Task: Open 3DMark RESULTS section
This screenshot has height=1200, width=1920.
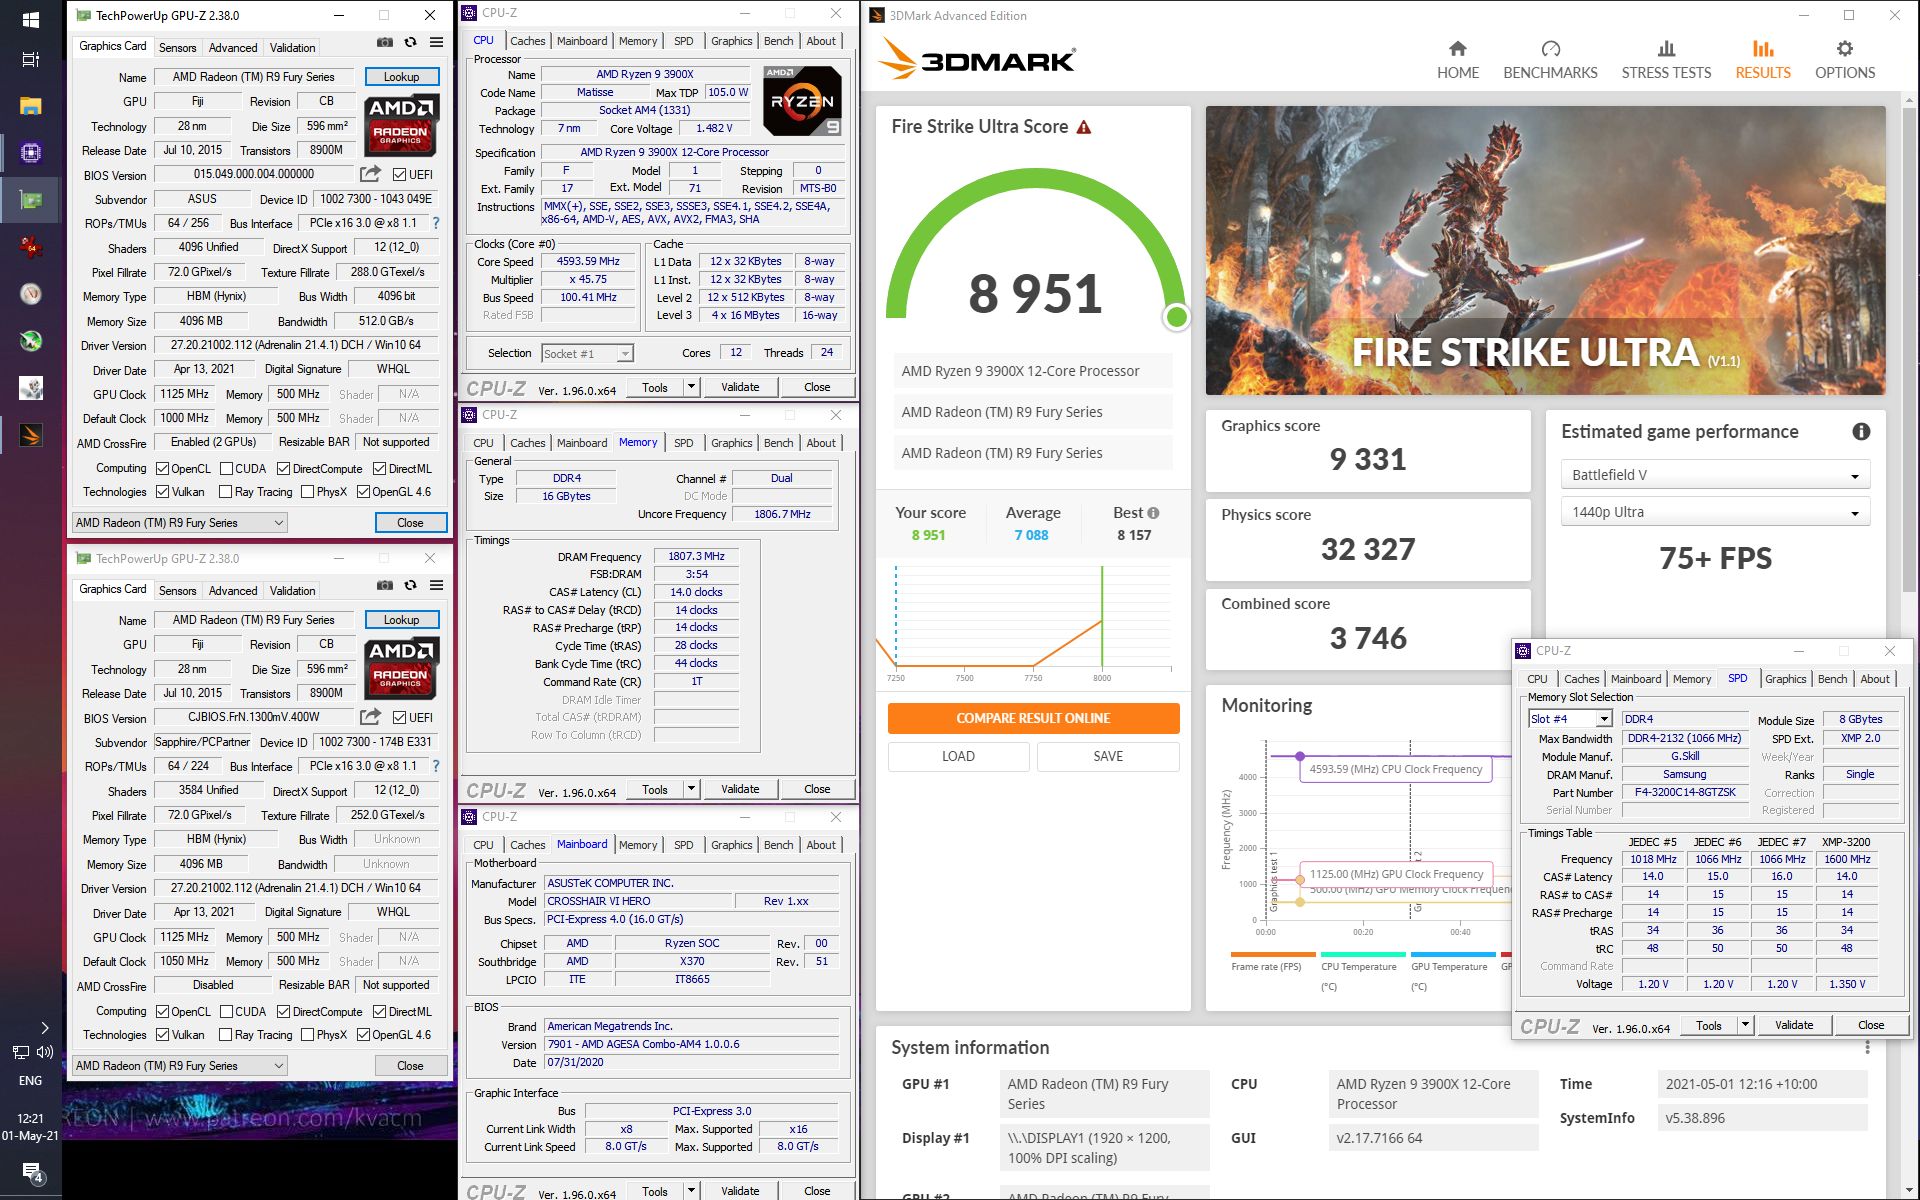Action: (x=1763, y=60)
